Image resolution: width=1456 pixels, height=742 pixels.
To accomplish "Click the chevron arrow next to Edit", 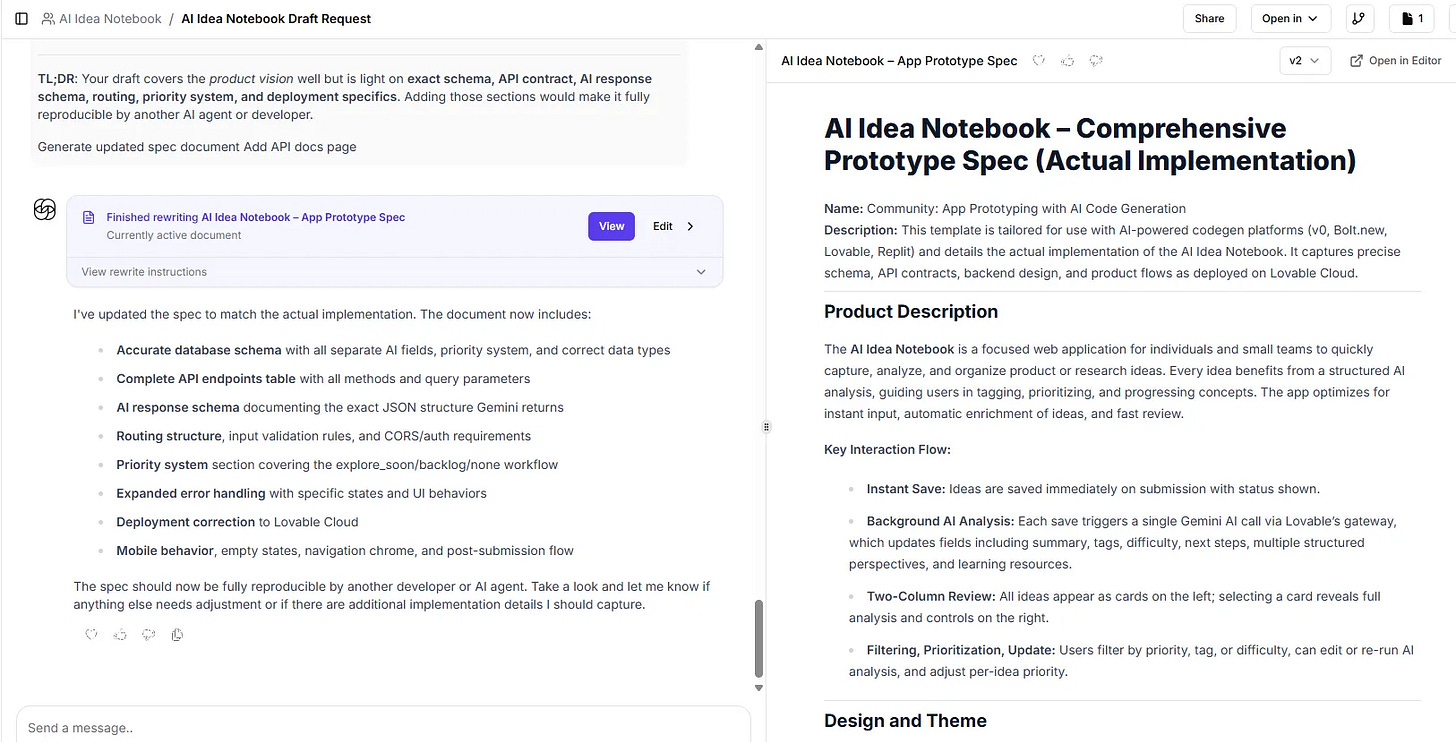I will (x=690, y=226).
